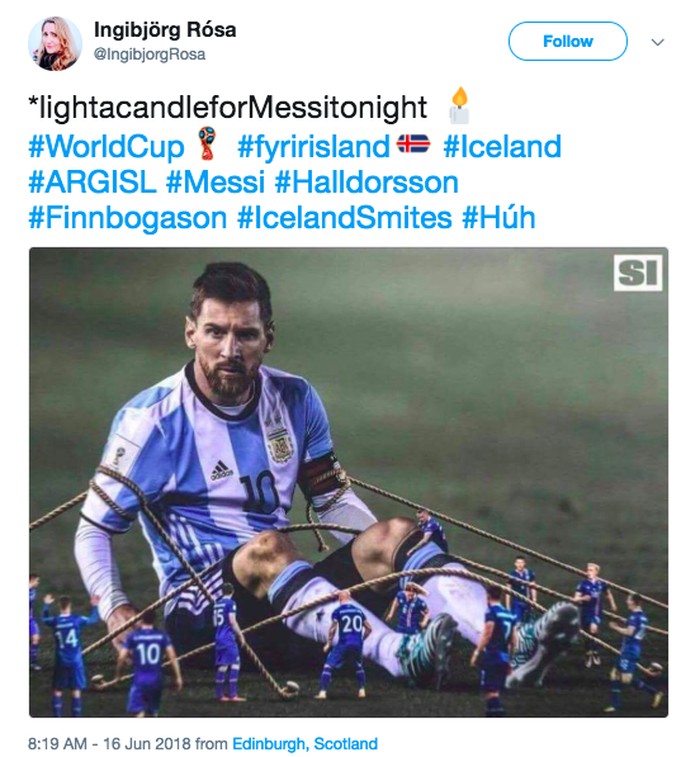Image resolution: width=700 pixels, height=757 pixels.
Task: Click Ingibjörg Rósa's profile avatar
Action: click(x=55, y=42)
